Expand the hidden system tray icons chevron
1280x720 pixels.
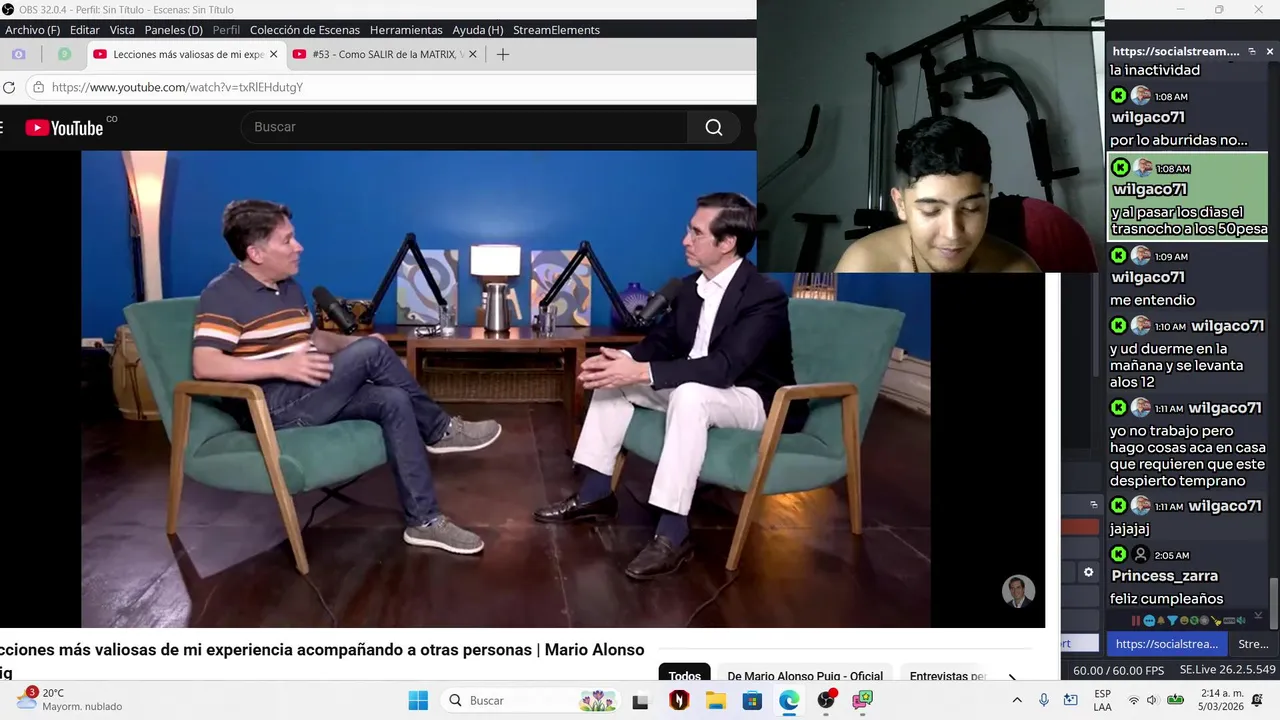click(1017, 700)
